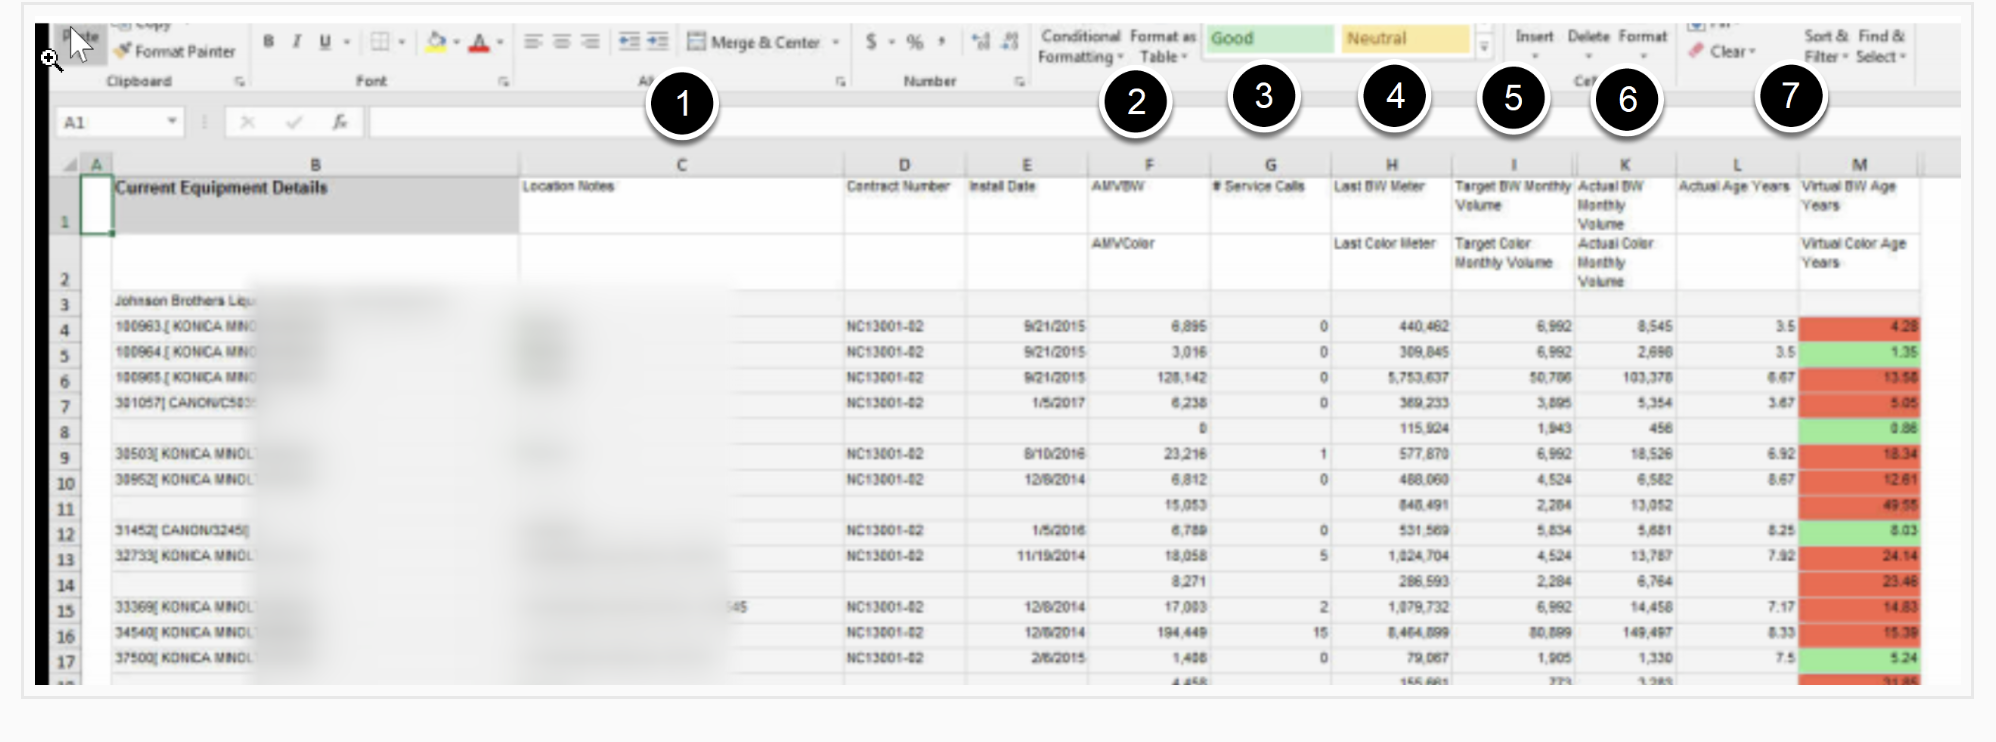Viewport: 1996px width, 742px height.
Task: Select cell containing 5,753,637
Action: pyautogui.click(x=1391, y=378)
